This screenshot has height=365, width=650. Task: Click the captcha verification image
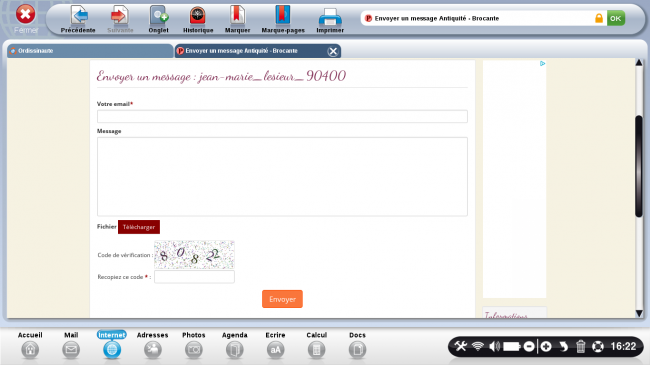click(194, 255)
